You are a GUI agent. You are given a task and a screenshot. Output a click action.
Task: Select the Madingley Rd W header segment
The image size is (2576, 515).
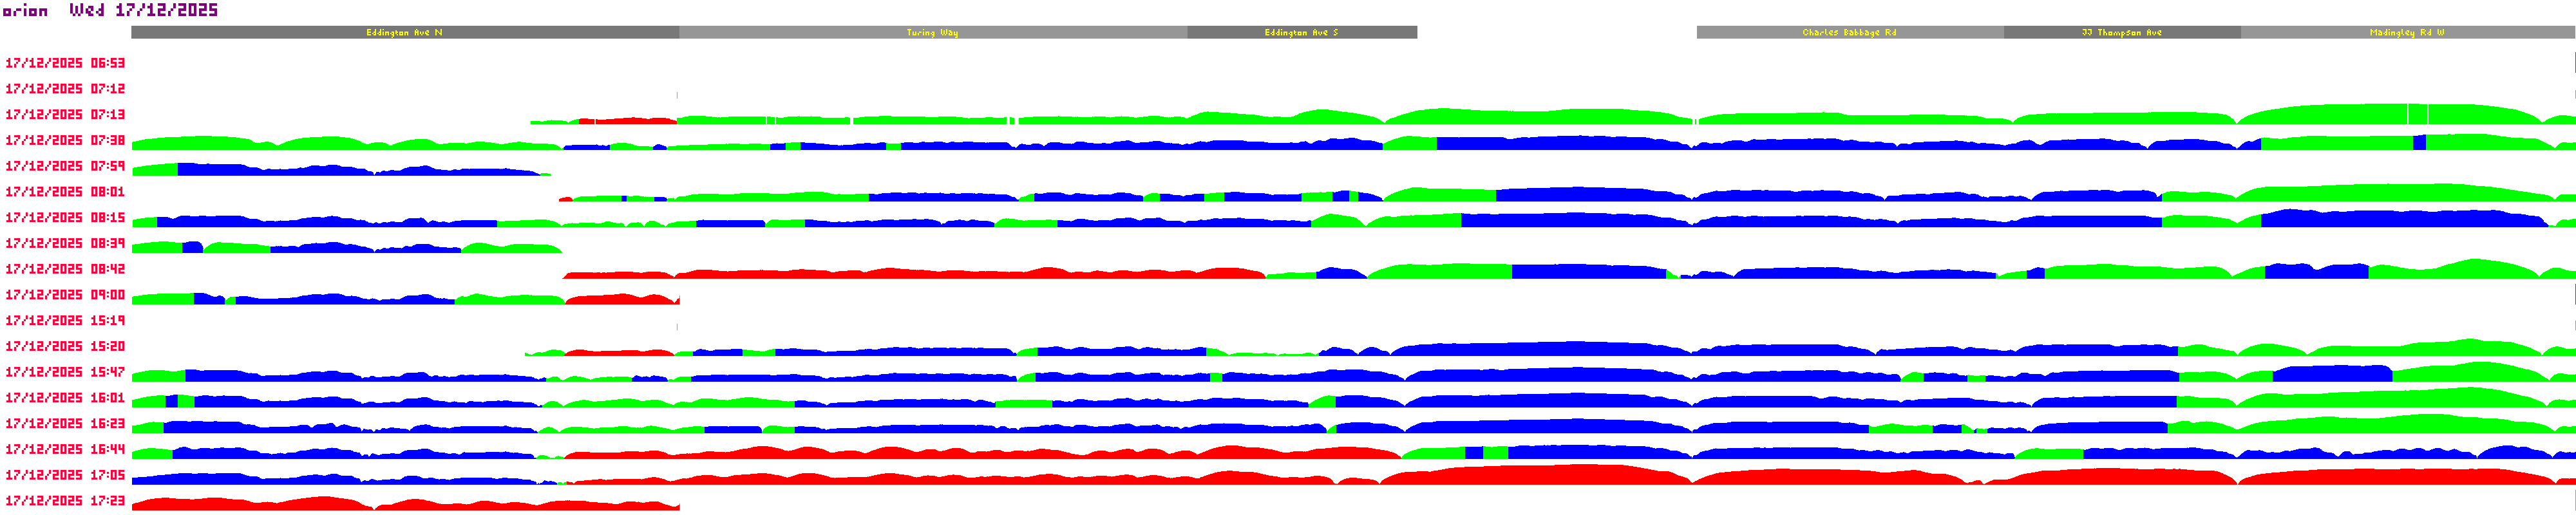[2407, 33]
